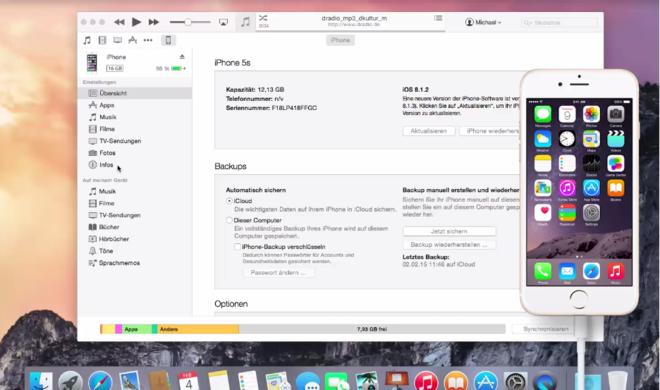Viewport: 660px width, 390px height.
Task: Open App Store from the Dock
Action: click(486, 381)
